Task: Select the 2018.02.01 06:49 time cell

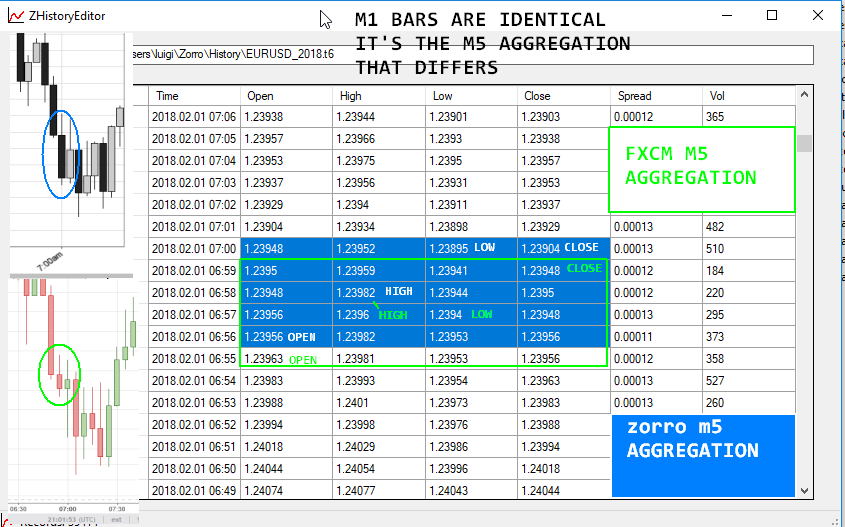Action: (x=194, y=491)
